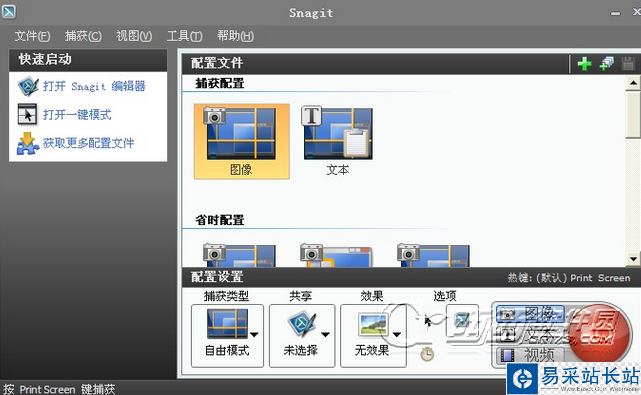Click the 捕获配置 section heading
The image size is (641, 395).
tap(220, 83)
